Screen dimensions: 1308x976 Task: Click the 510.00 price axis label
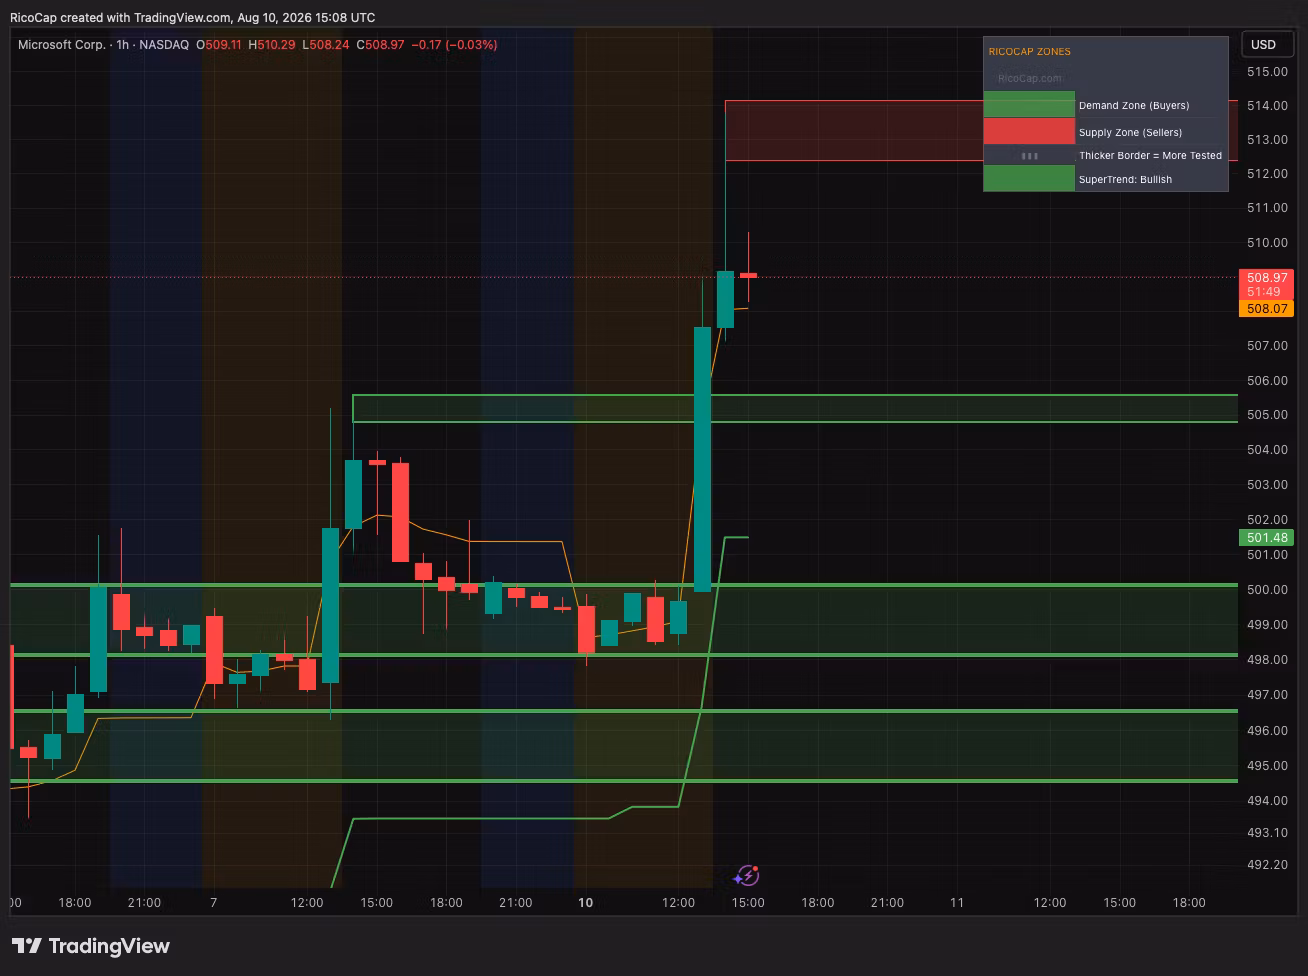pyautogui.click(x=1267, y=243)
